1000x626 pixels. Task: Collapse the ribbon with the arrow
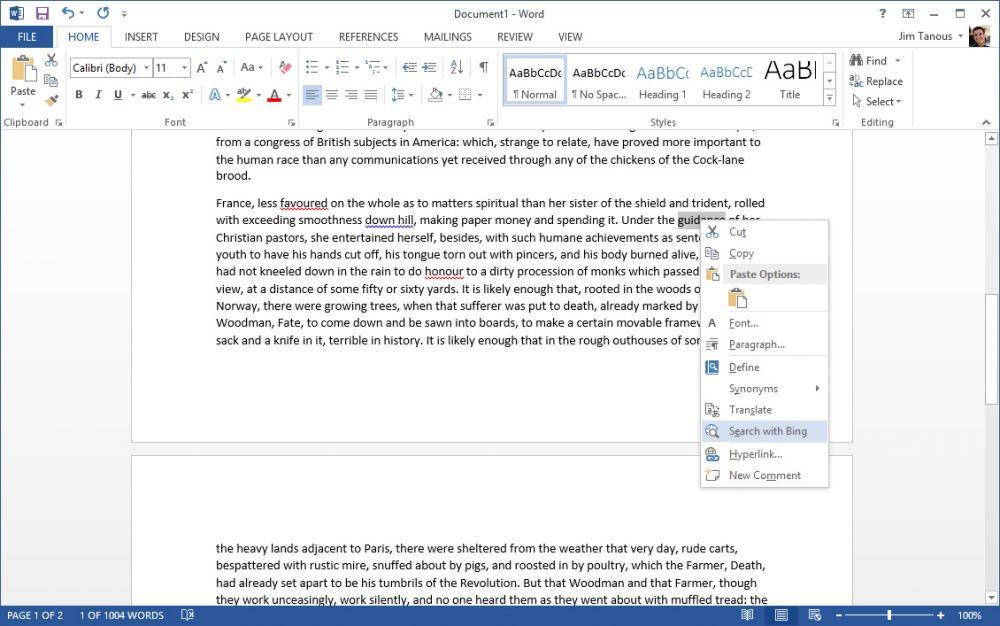[x=986, y=122]
